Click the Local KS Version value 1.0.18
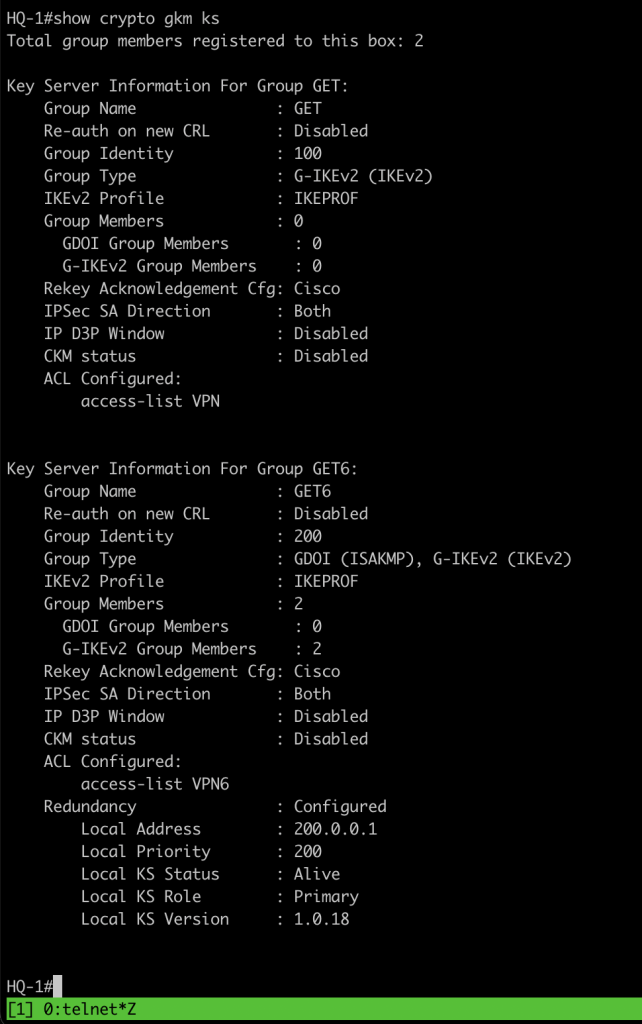 [x=321, y=919]
